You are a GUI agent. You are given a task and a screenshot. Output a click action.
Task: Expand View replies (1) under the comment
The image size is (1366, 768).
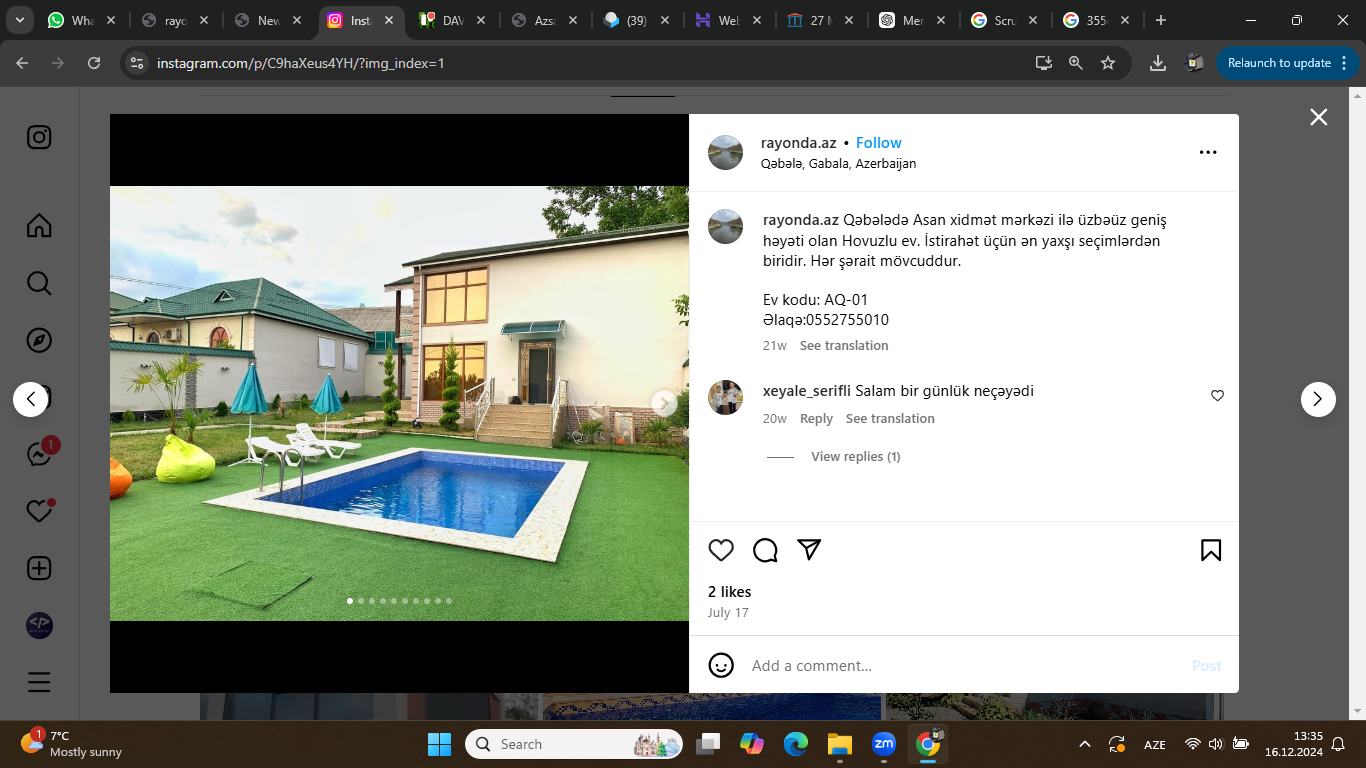pyautogui.click(x=855, y=457)
